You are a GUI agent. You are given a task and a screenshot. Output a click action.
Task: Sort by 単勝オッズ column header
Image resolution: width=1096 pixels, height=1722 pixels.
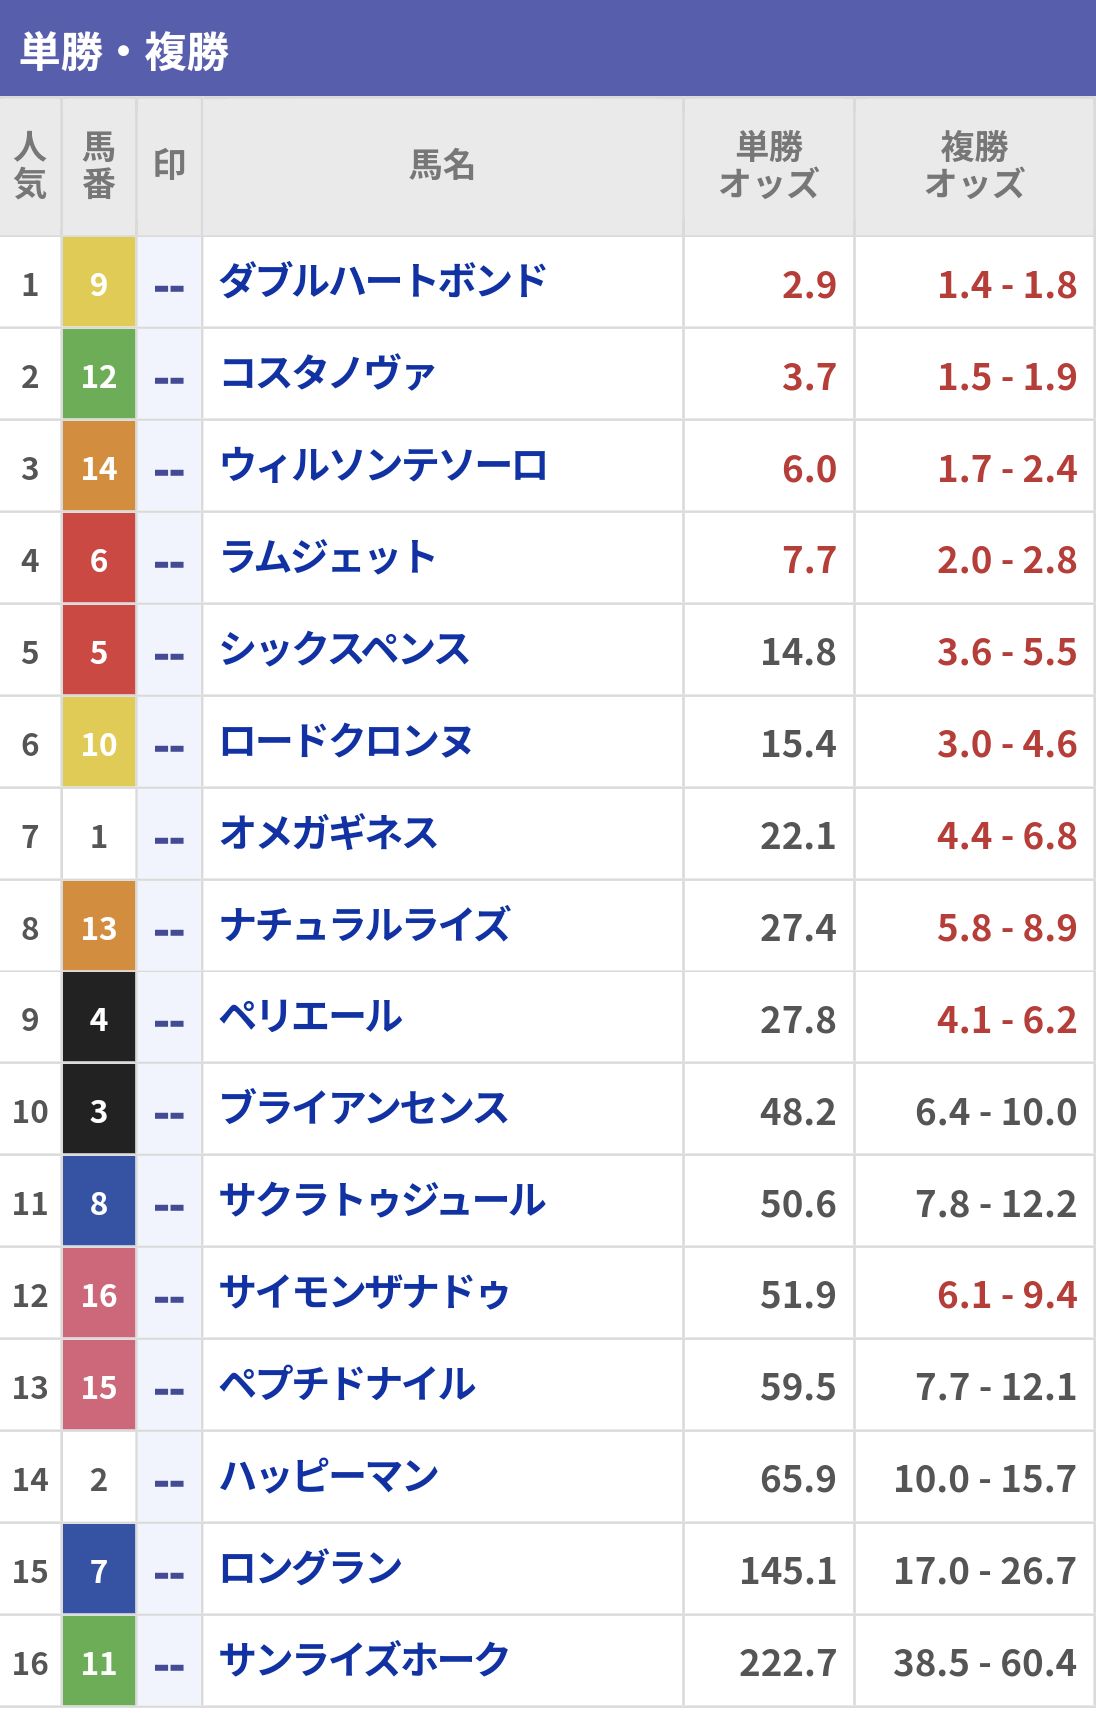[769, 166]
